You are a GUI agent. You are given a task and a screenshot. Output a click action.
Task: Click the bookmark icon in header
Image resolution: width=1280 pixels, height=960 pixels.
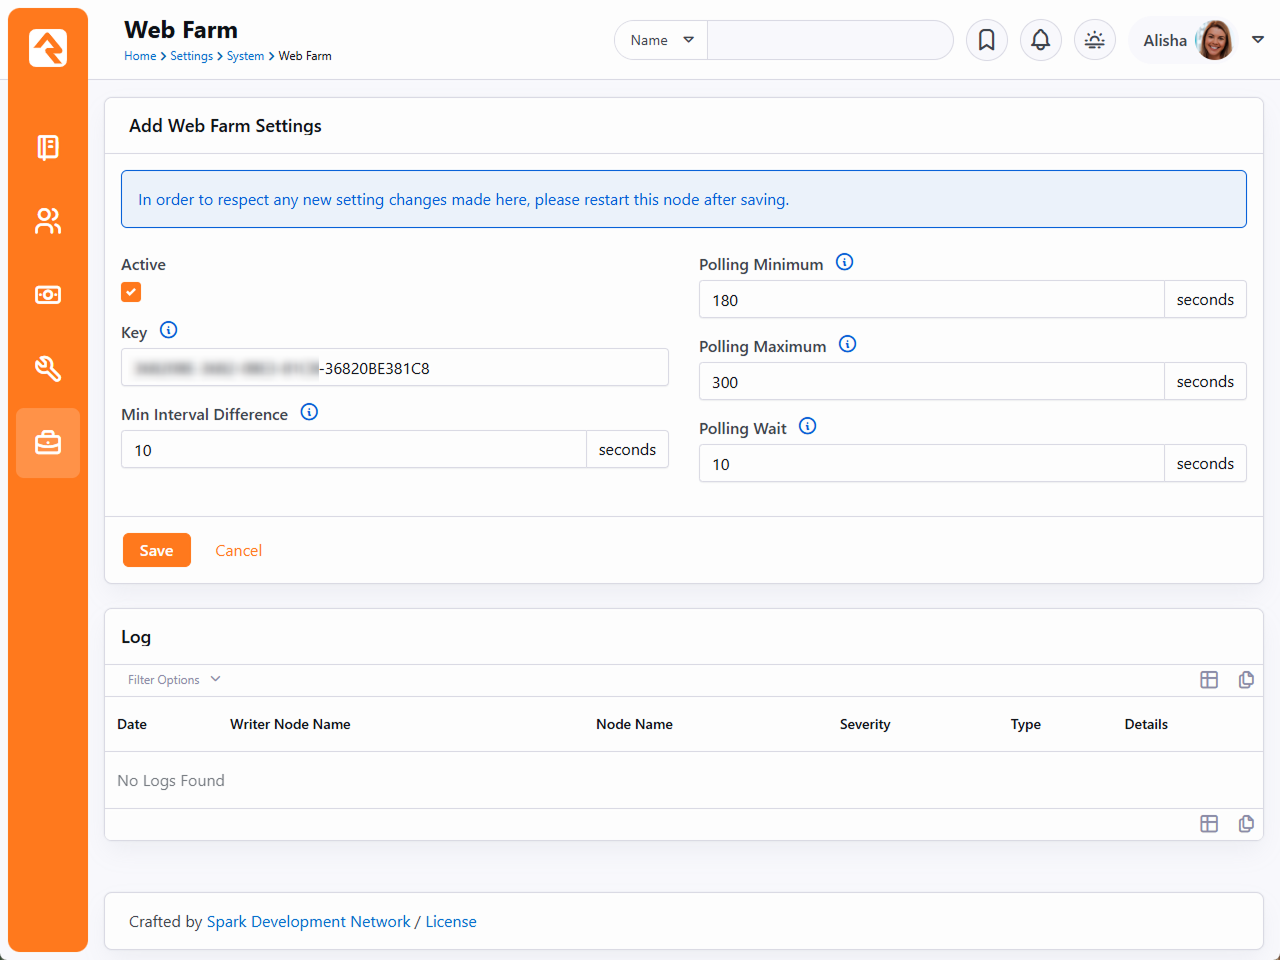pyautogui.click(x=986, y=40)
